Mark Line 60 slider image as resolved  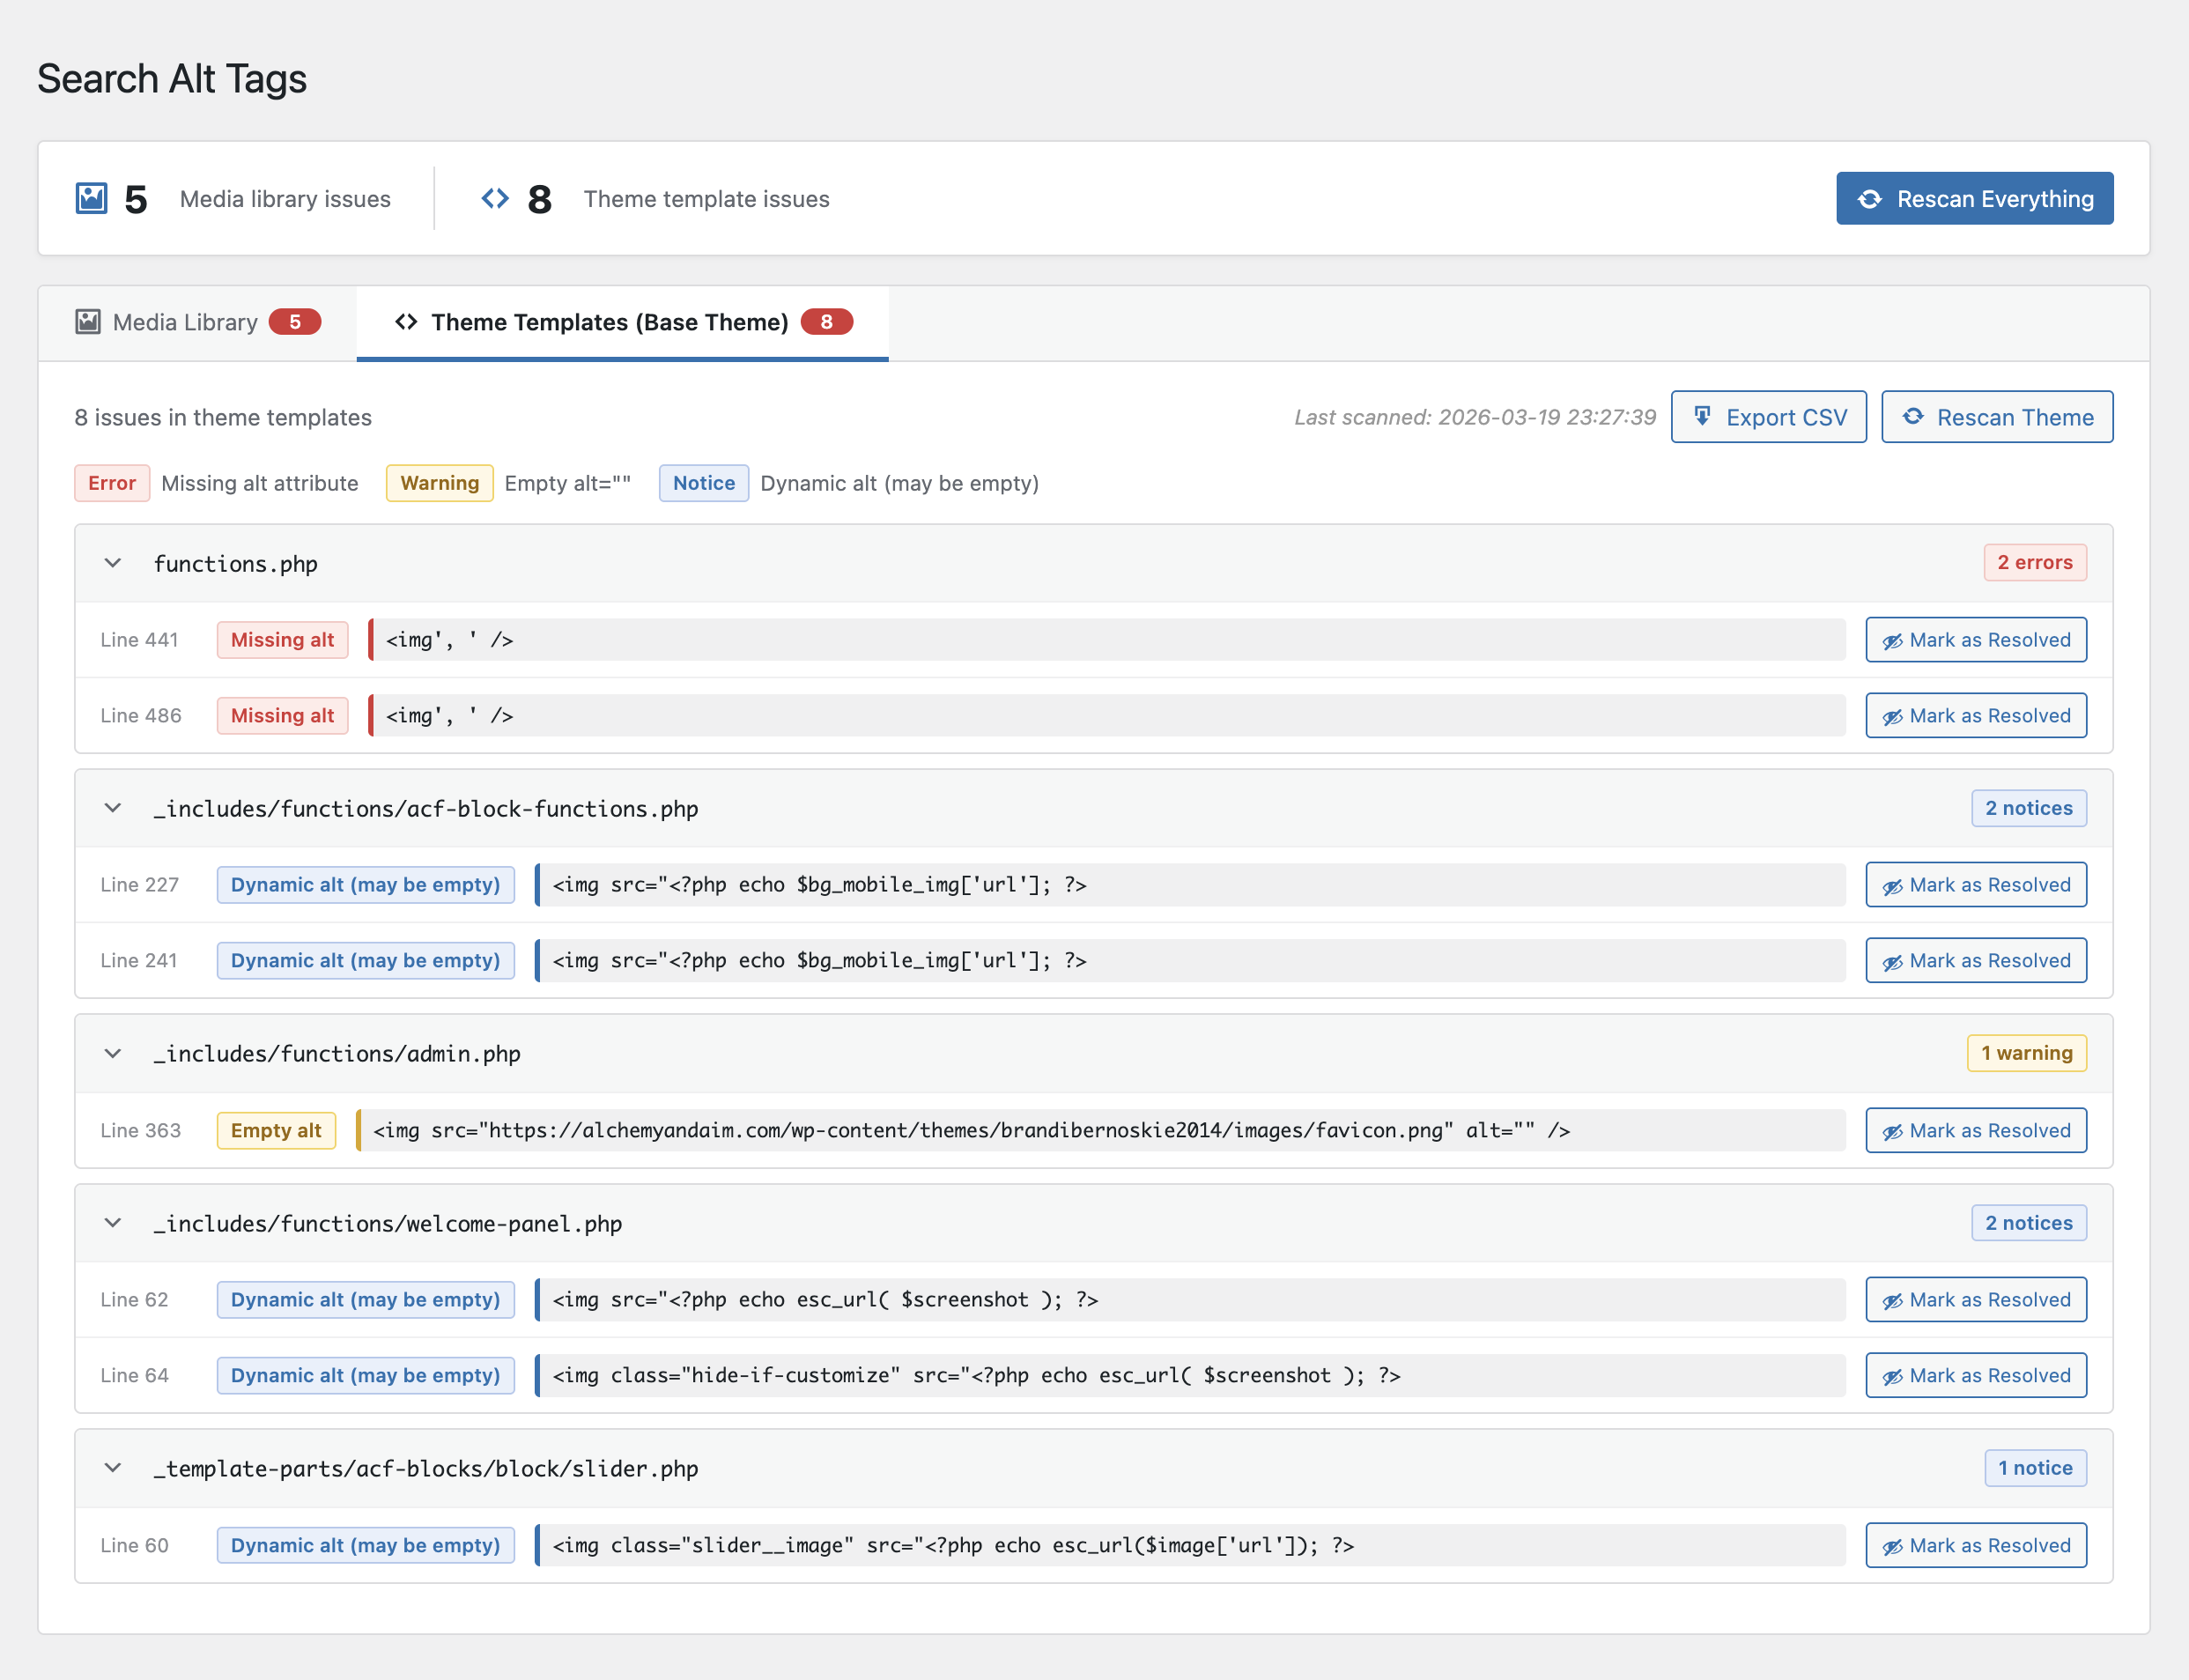(x=1975, y=1545)
